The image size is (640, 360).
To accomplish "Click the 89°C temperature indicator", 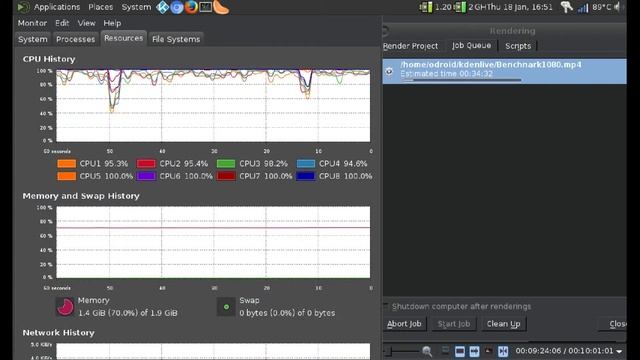I will pos(602,7).
